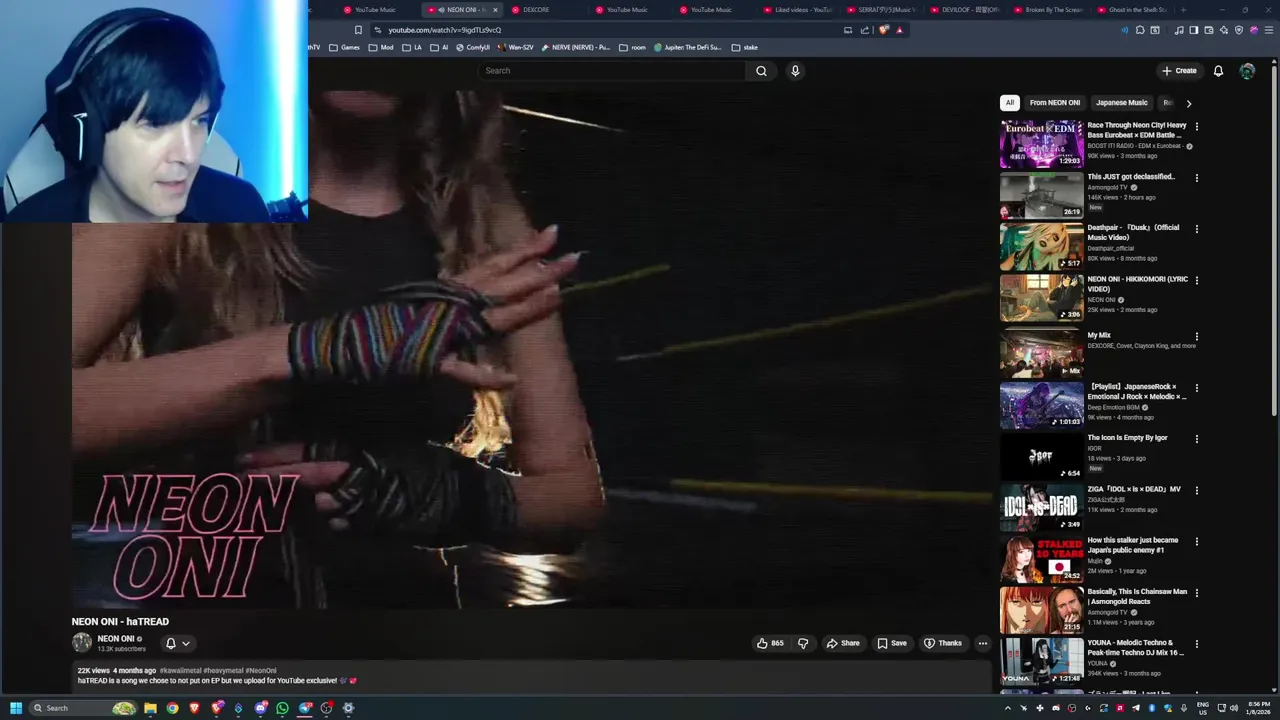Image resolution: width=1280 pixels, height=720 pixels.
Task: Close the NEON ONI browser tab
Action: 495,10
